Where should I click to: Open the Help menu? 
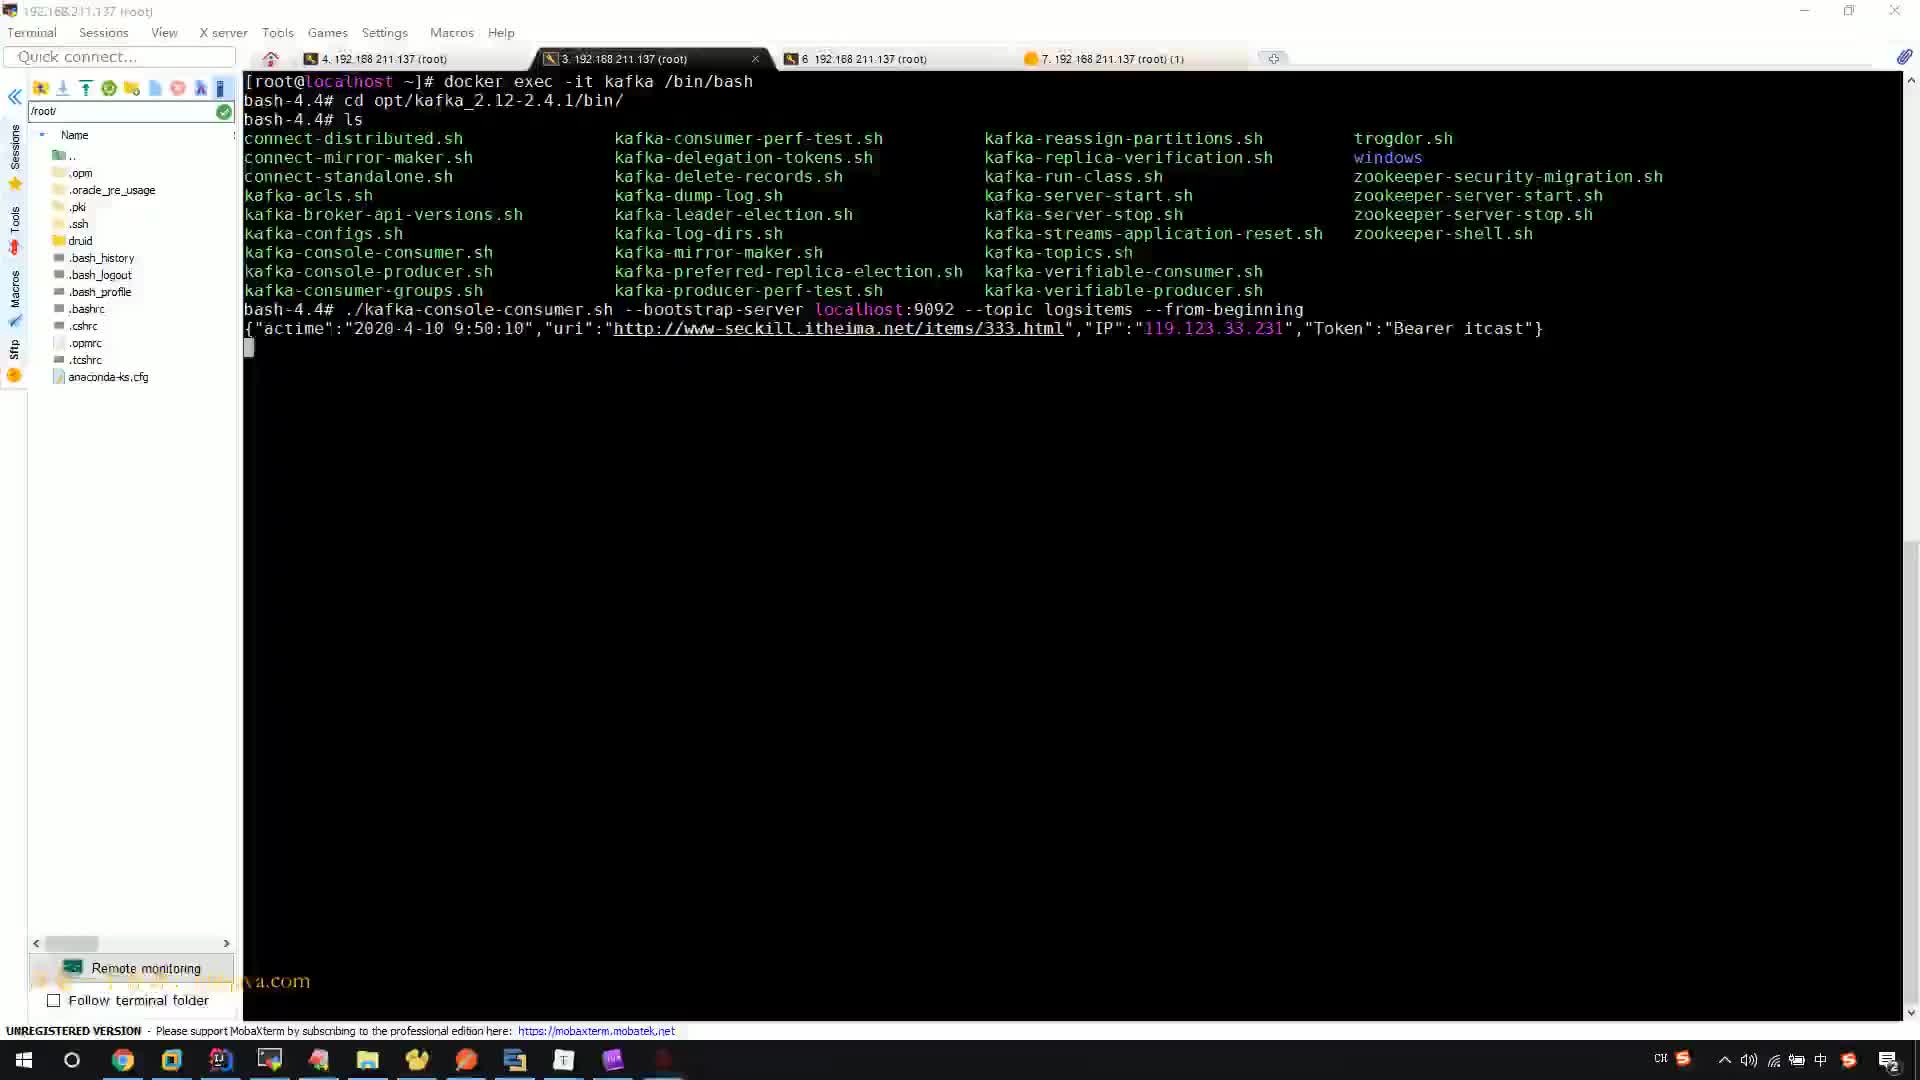pyautogui.click(x=501, y=33)
